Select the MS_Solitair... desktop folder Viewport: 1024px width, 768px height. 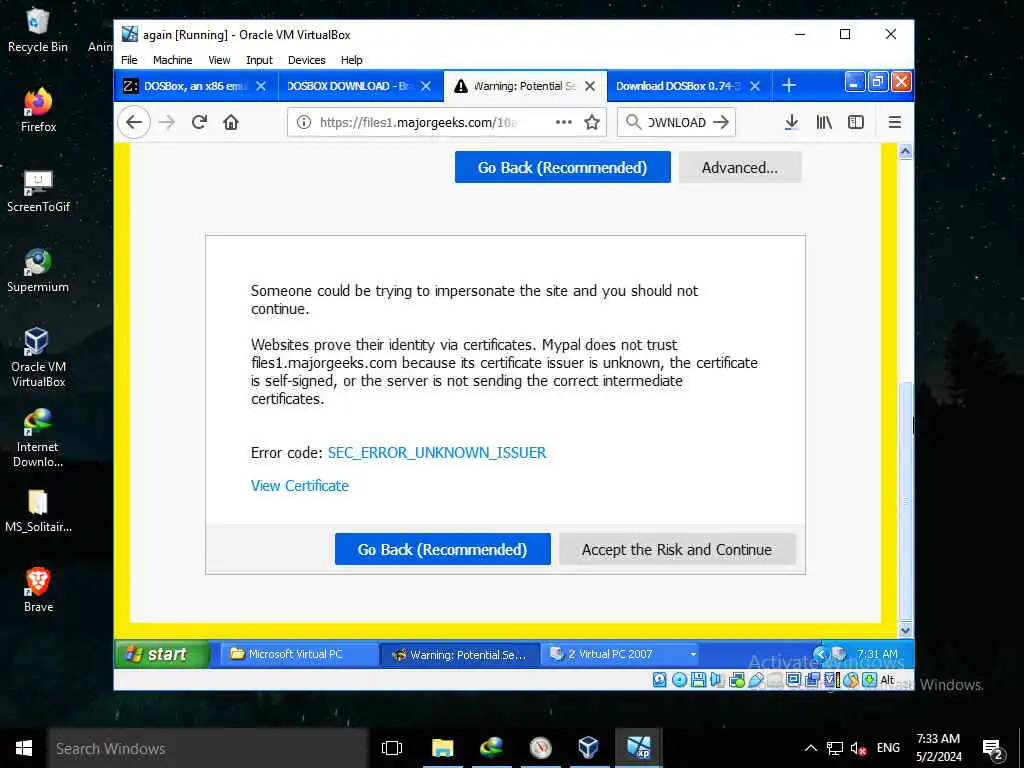[38, 511]
